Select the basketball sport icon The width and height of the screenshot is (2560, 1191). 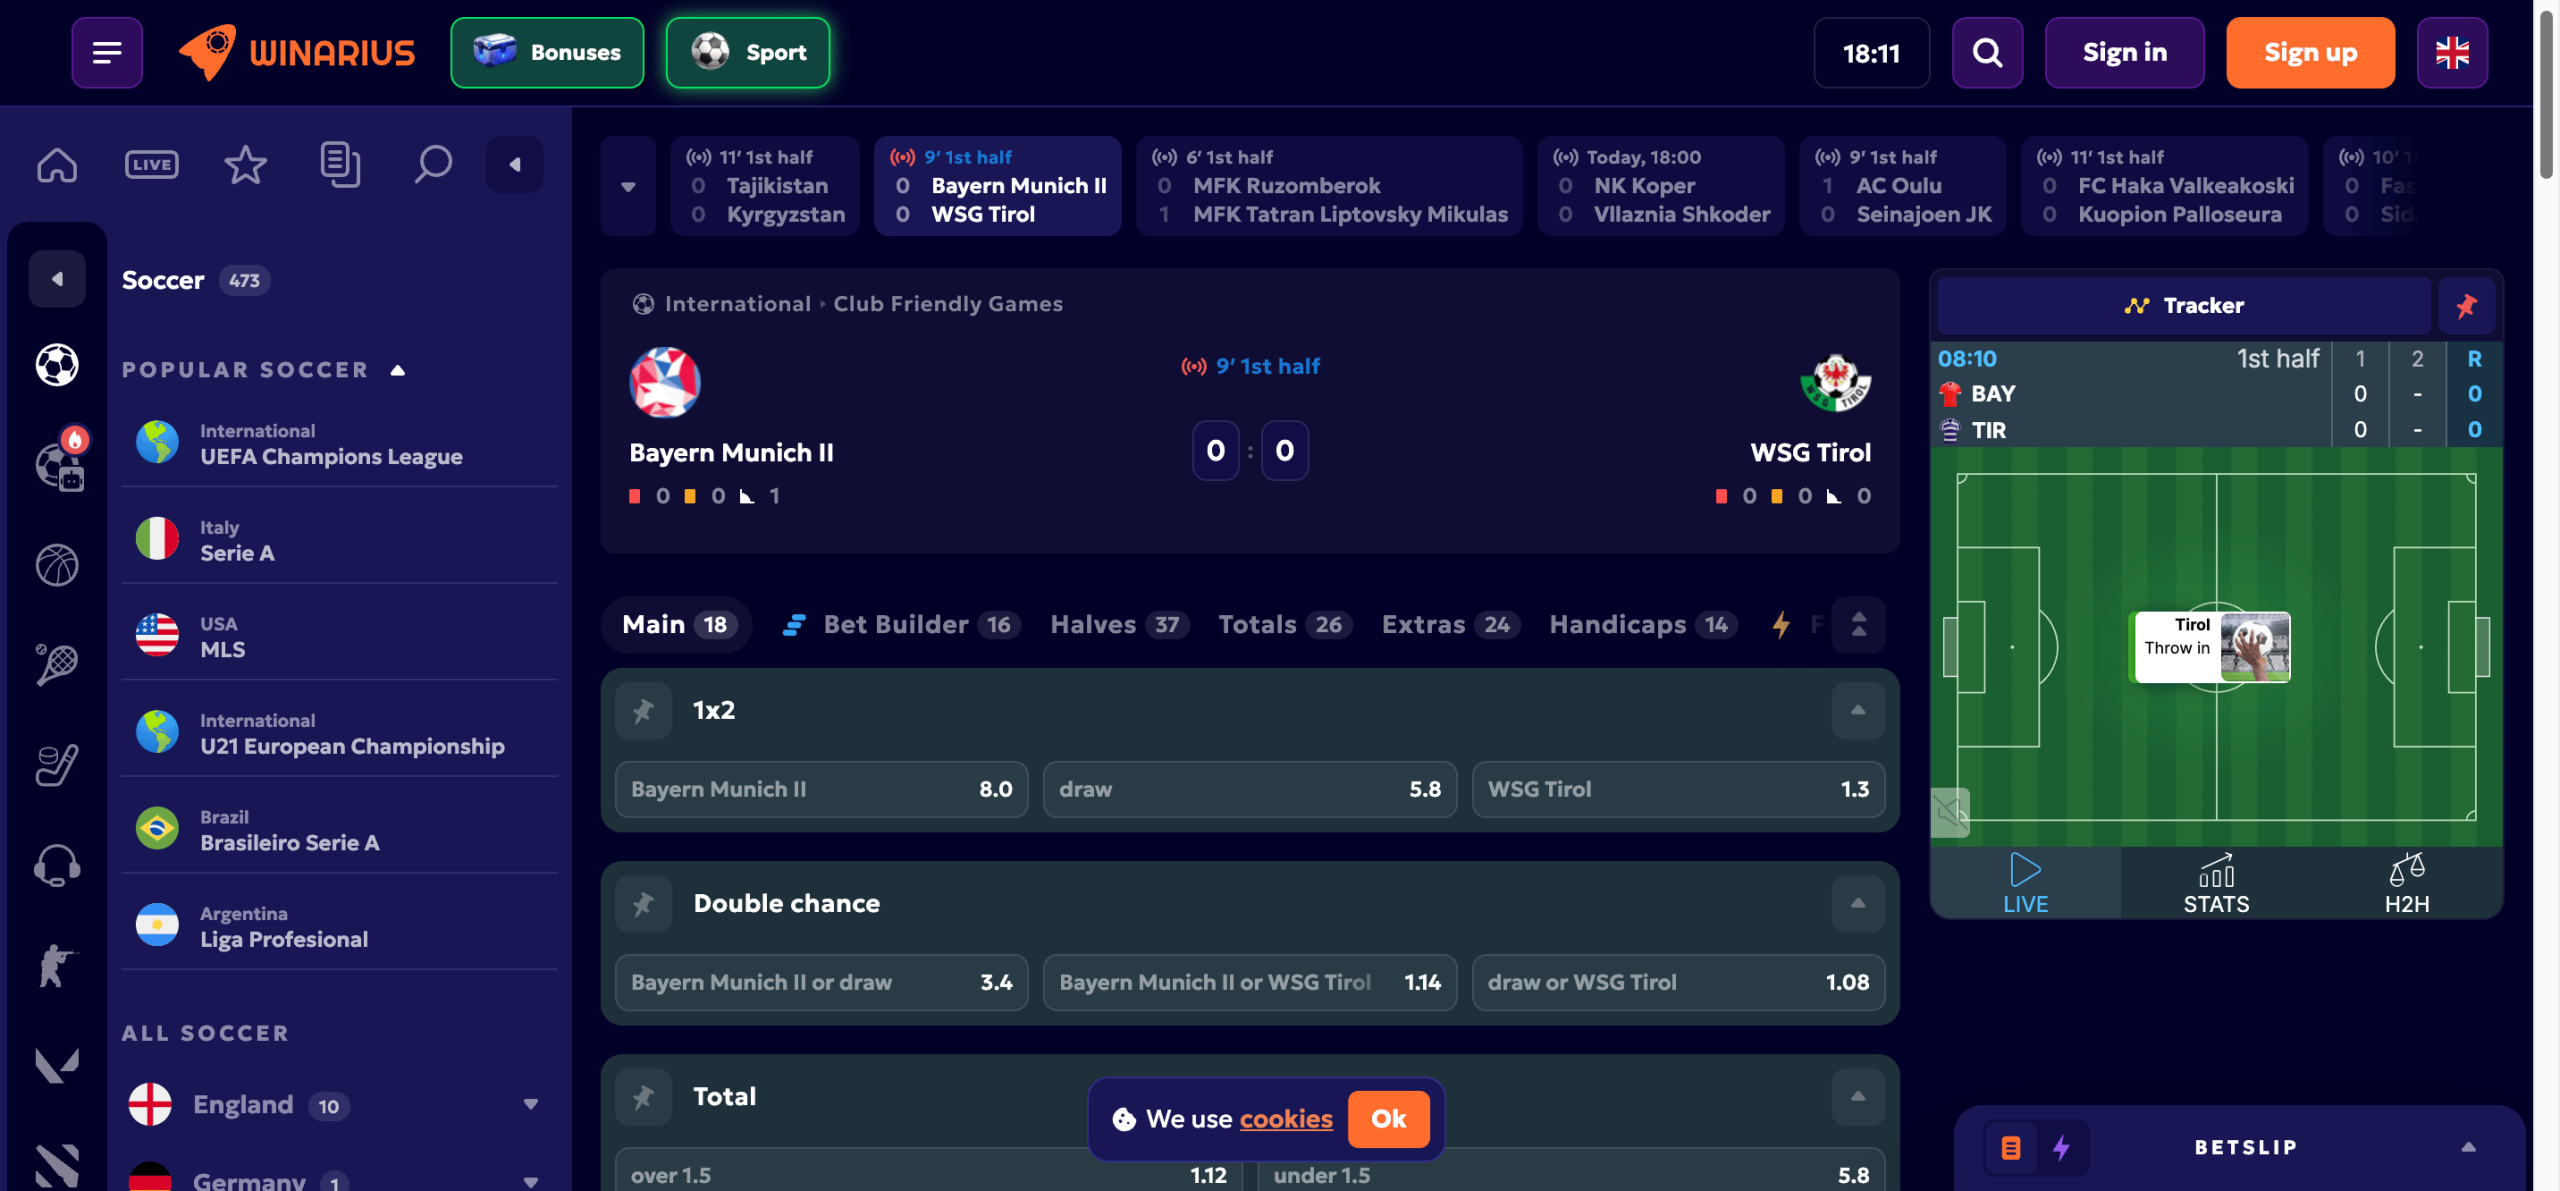coord(57,566)
